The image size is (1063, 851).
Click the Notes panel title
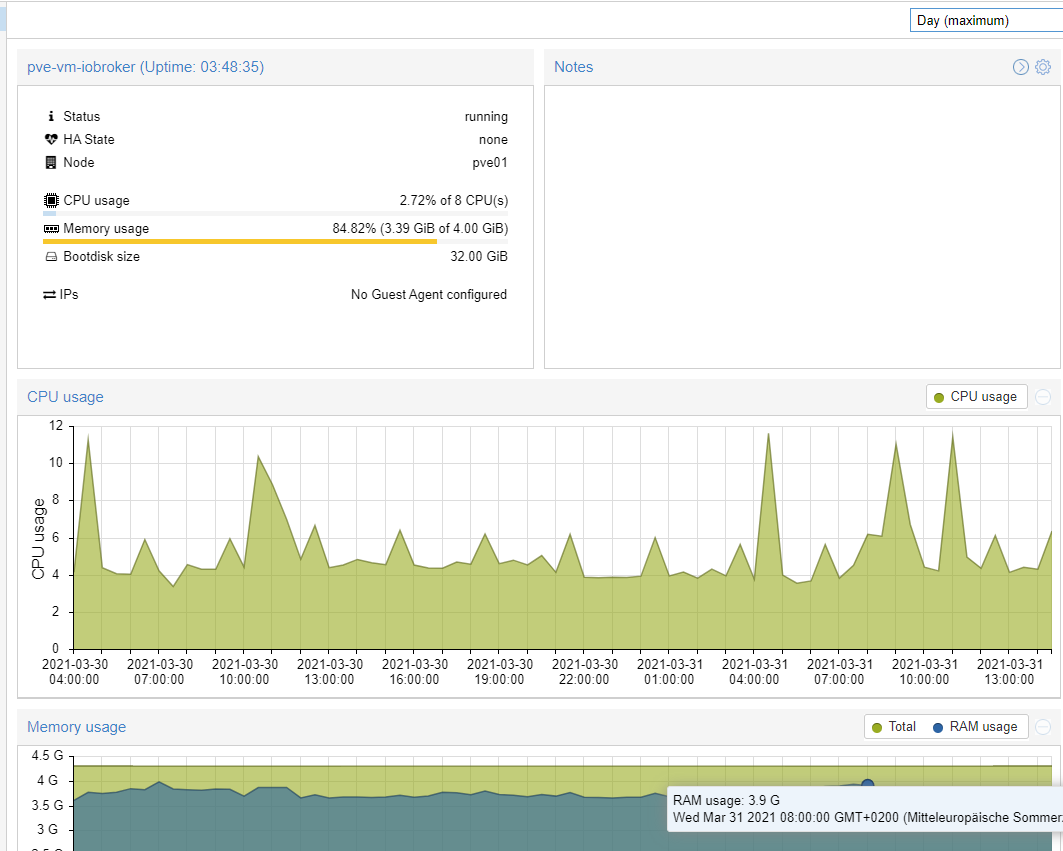tap(574, 67)
